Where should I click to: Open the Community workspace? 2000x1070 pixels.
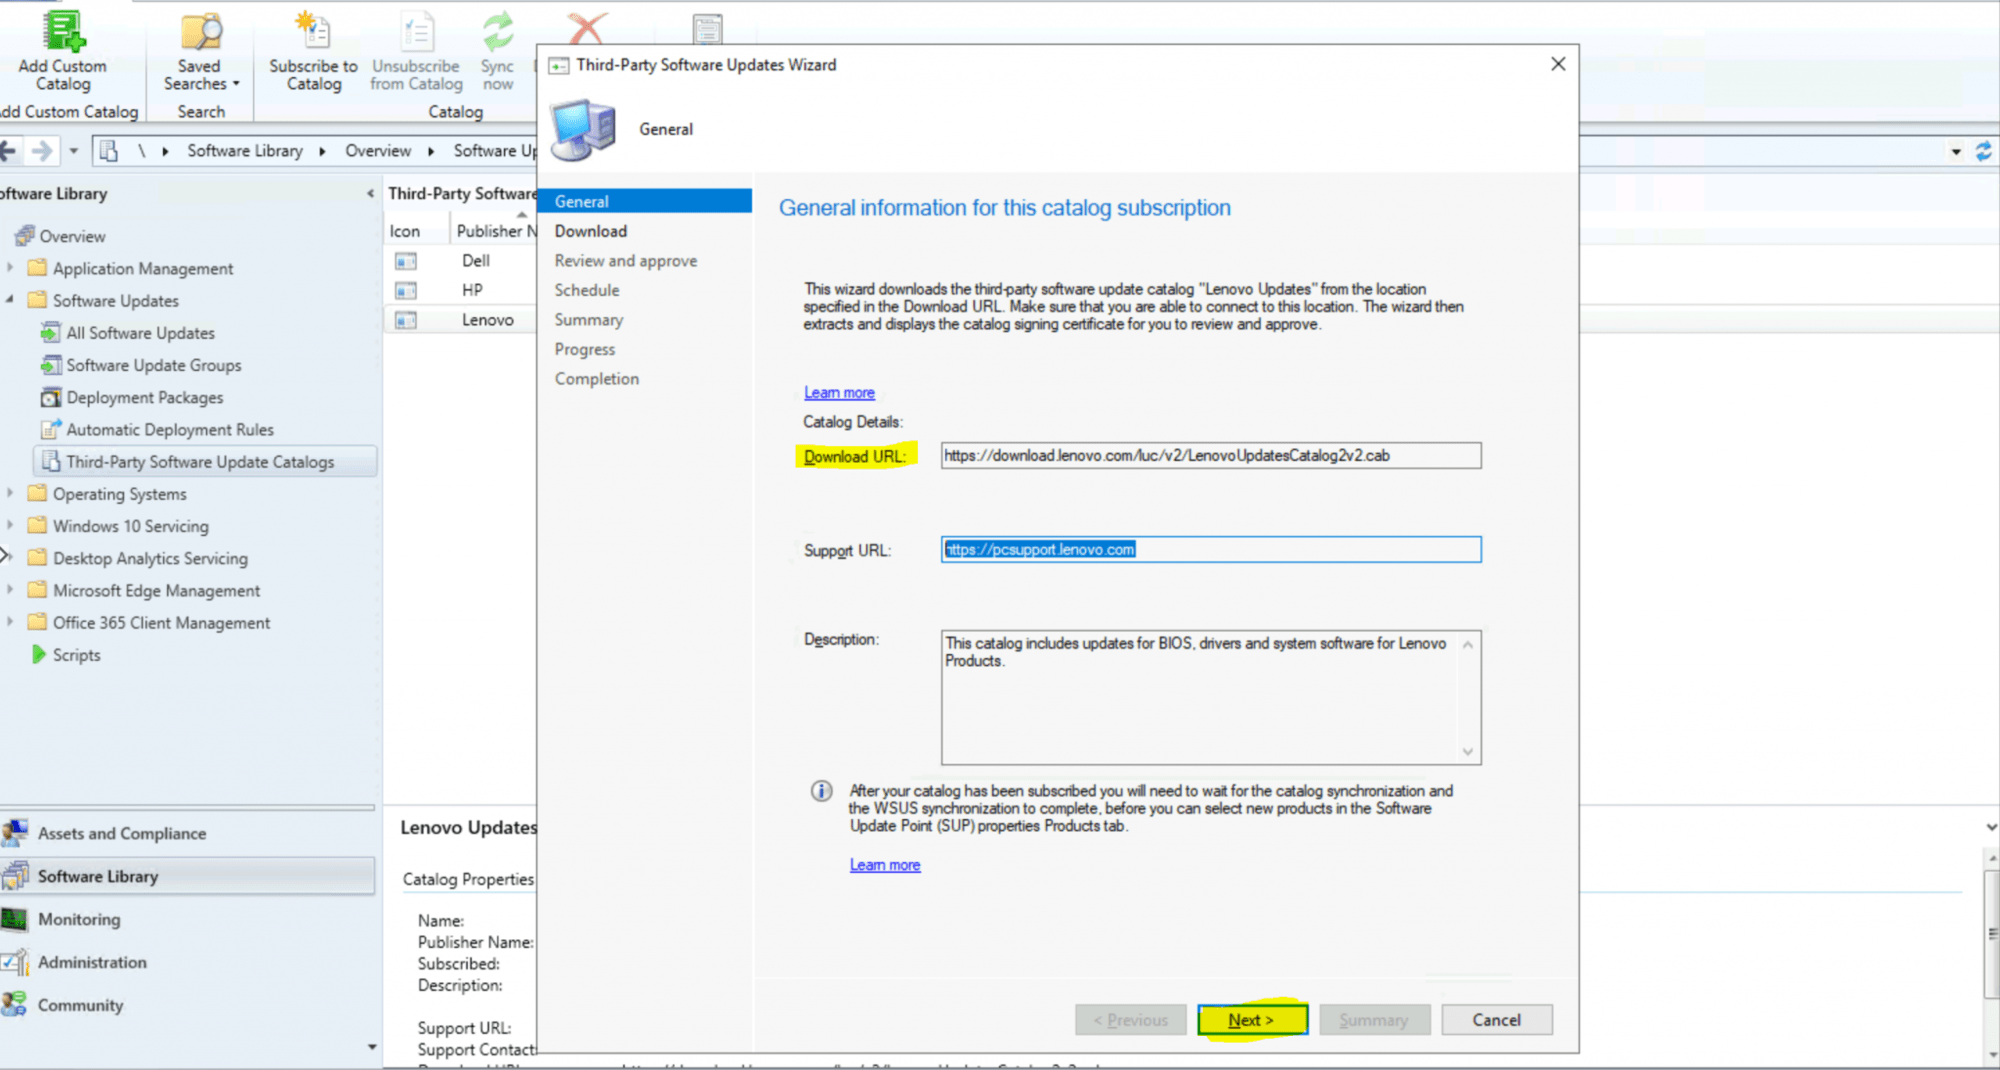point(80,1005)
